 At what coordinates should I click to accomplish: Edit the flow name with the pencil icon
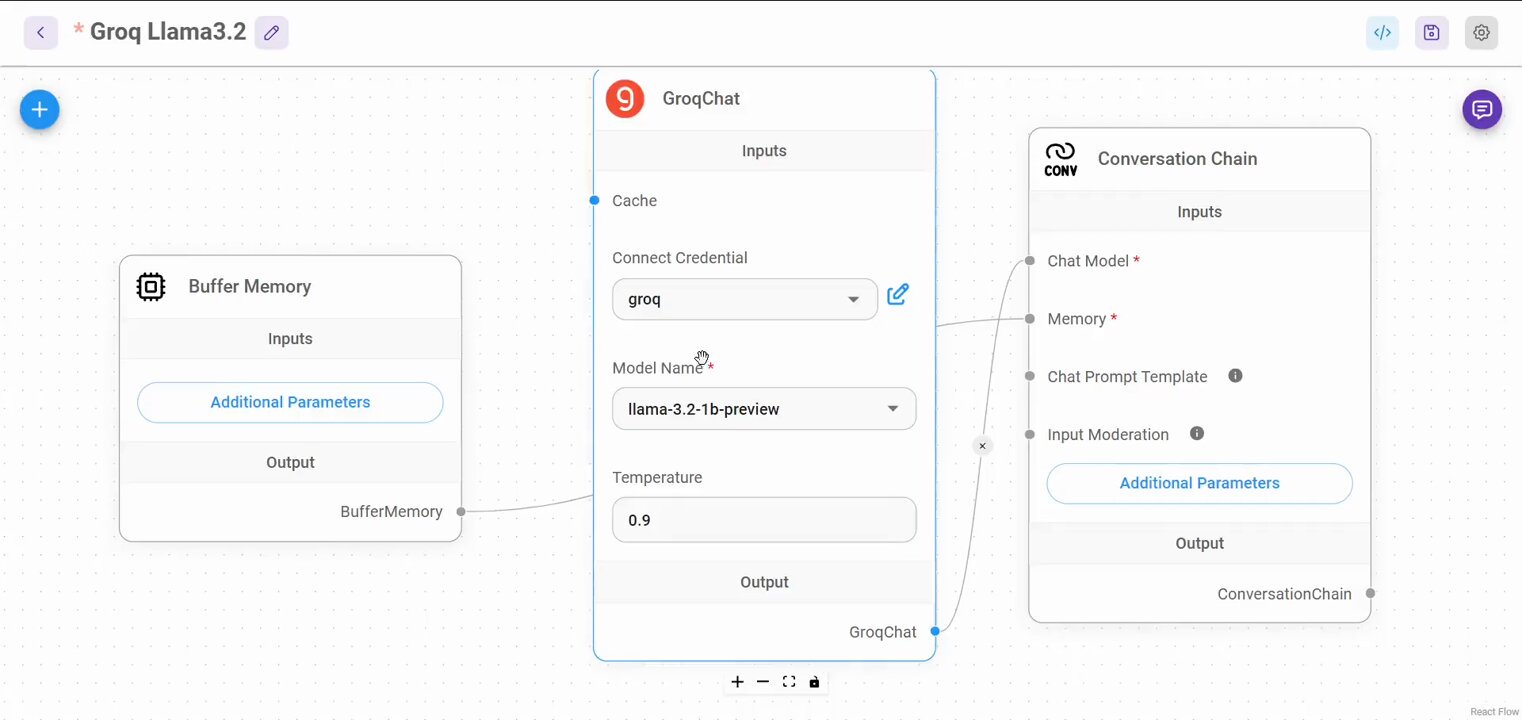coord(272,32)
